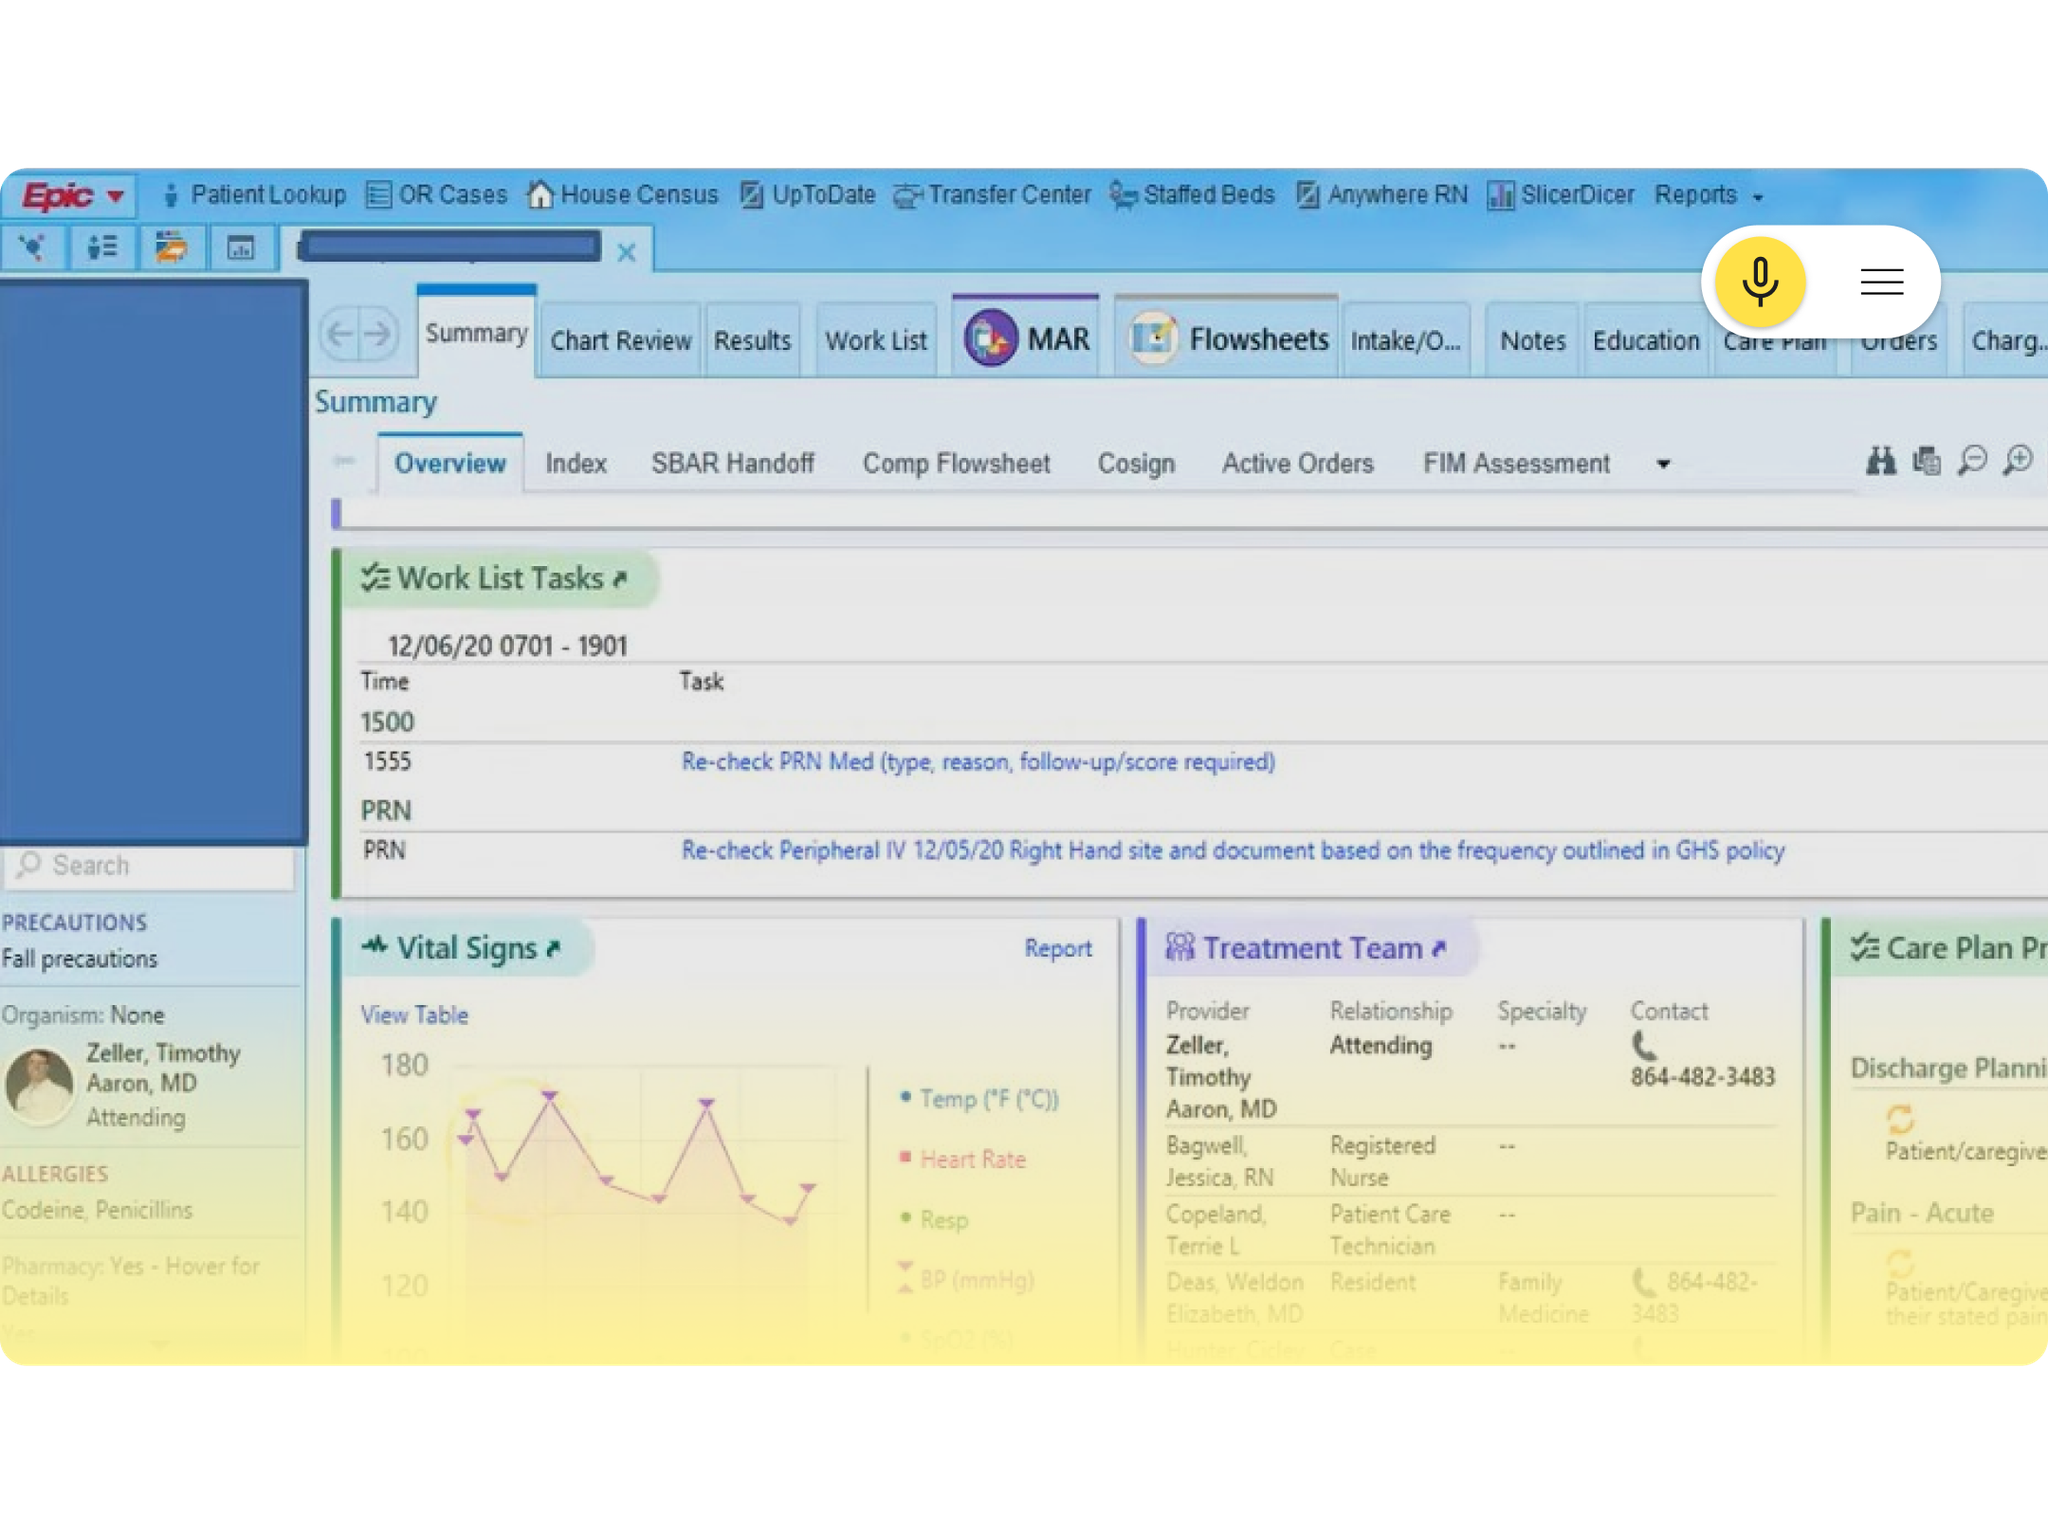The image size is (2048, 1536).
Task: Zoom in the report view
Action: [2018, 461]
